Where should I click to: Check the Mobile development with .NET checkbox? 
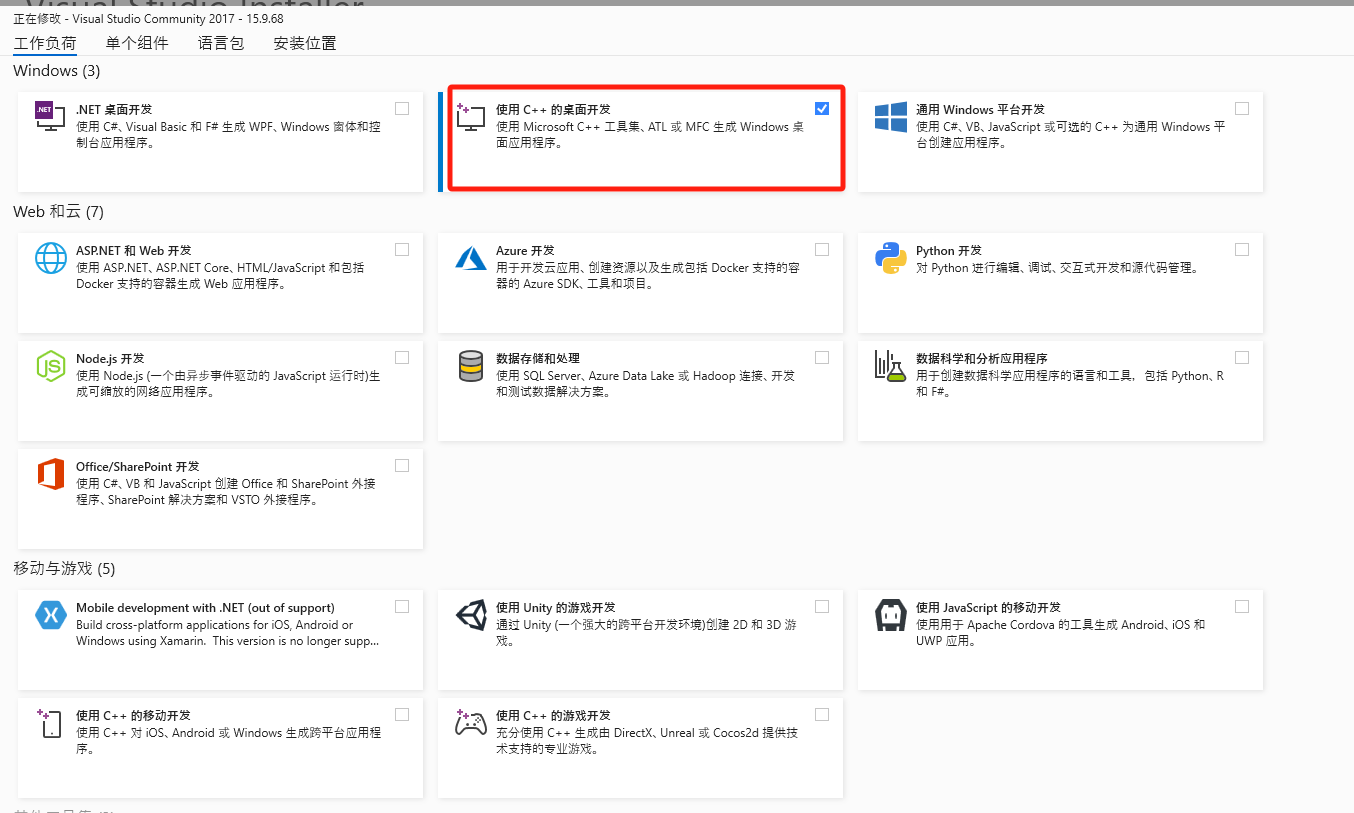[402, 606]
